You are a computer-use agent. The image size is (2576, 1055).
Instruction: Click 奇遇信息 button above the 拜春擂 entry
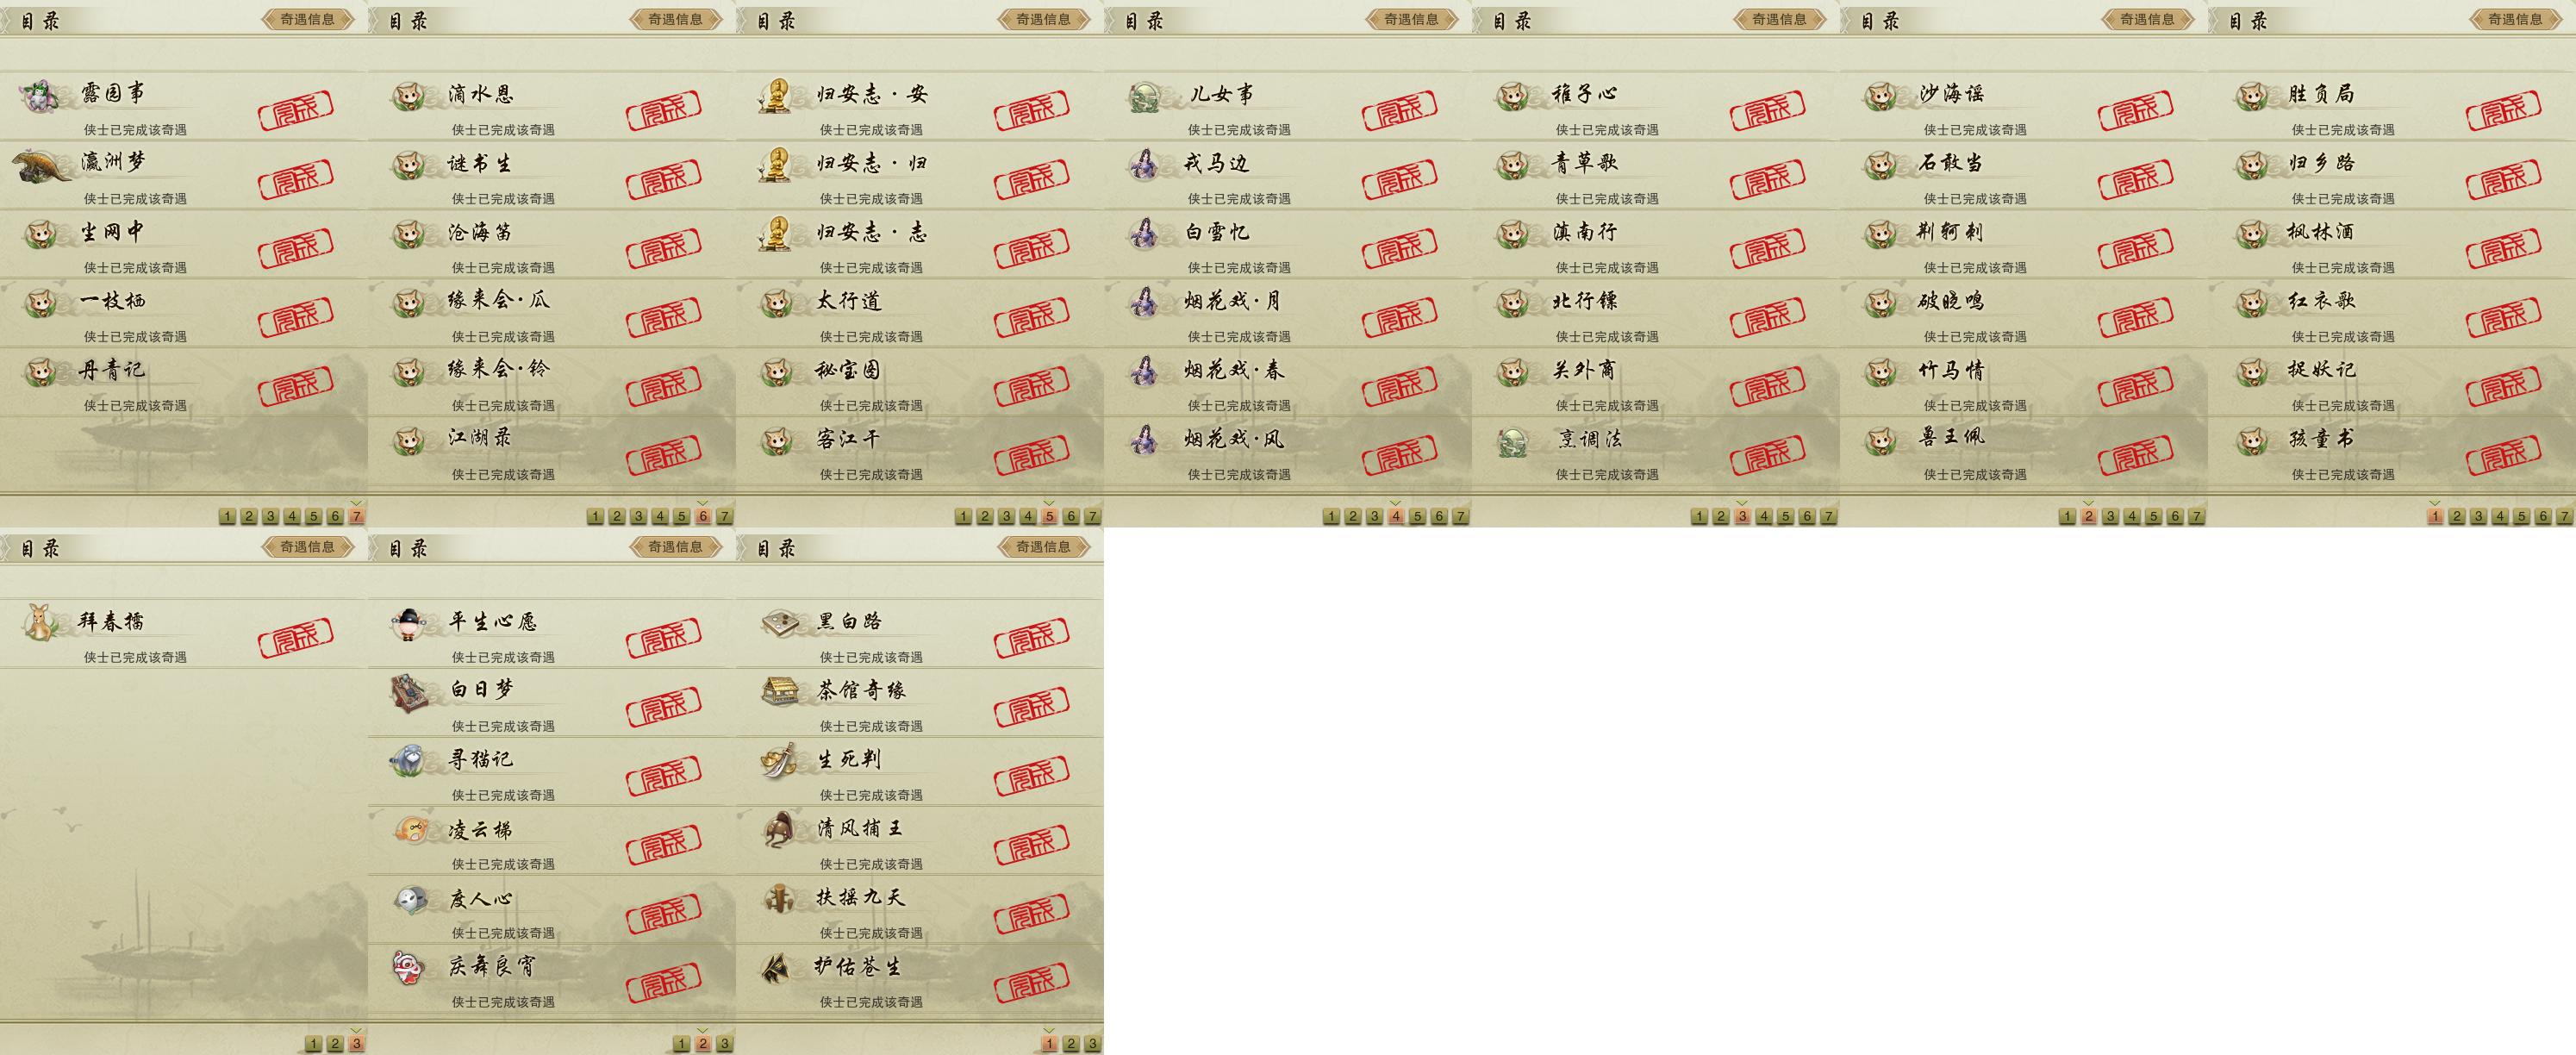307,547
